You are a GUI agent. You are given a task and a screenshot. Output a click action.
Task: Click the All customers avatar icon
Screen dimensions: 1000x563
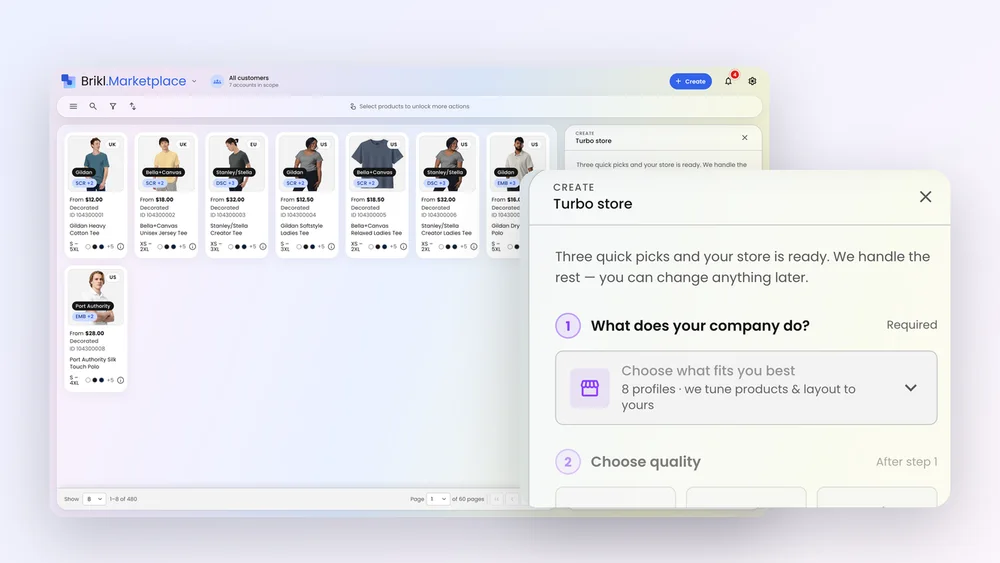[217, 81]
